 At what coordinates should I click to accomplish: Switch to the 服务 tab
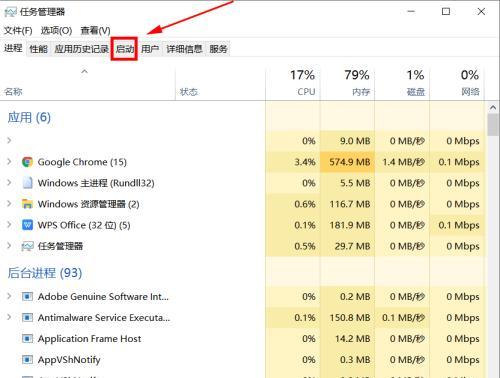click(x=218, y=49)
